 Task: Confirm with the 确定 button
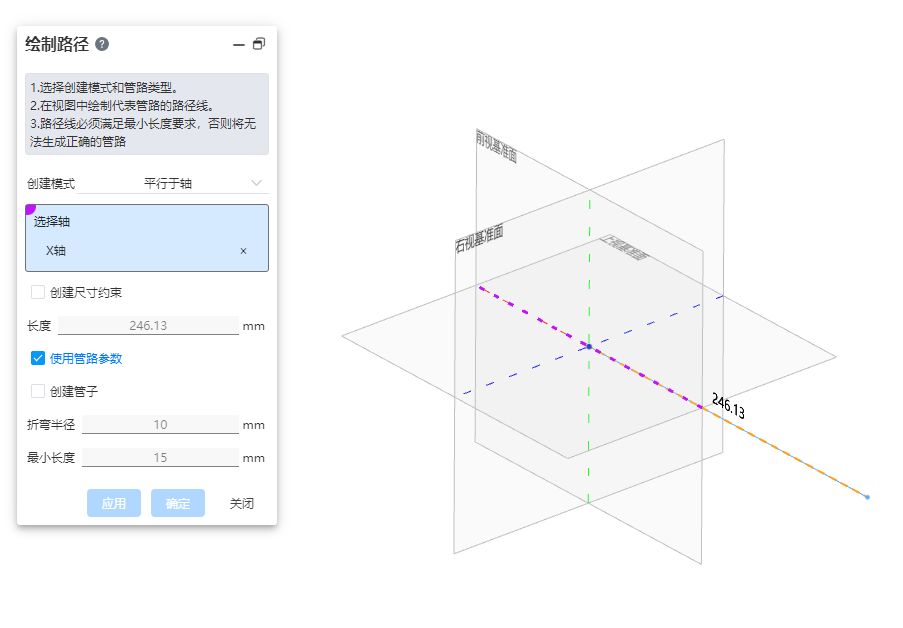point(178,503)
